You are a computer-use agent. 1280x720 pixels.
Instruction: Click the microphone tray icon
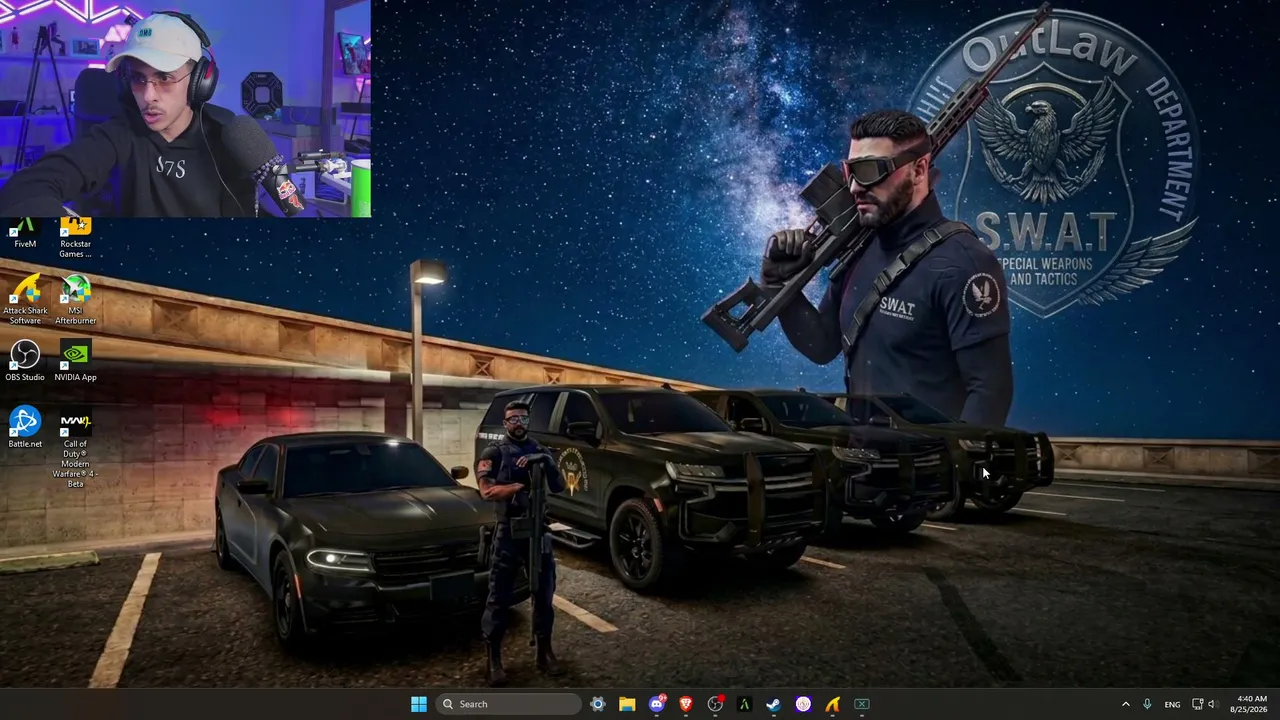(1147, 704)
